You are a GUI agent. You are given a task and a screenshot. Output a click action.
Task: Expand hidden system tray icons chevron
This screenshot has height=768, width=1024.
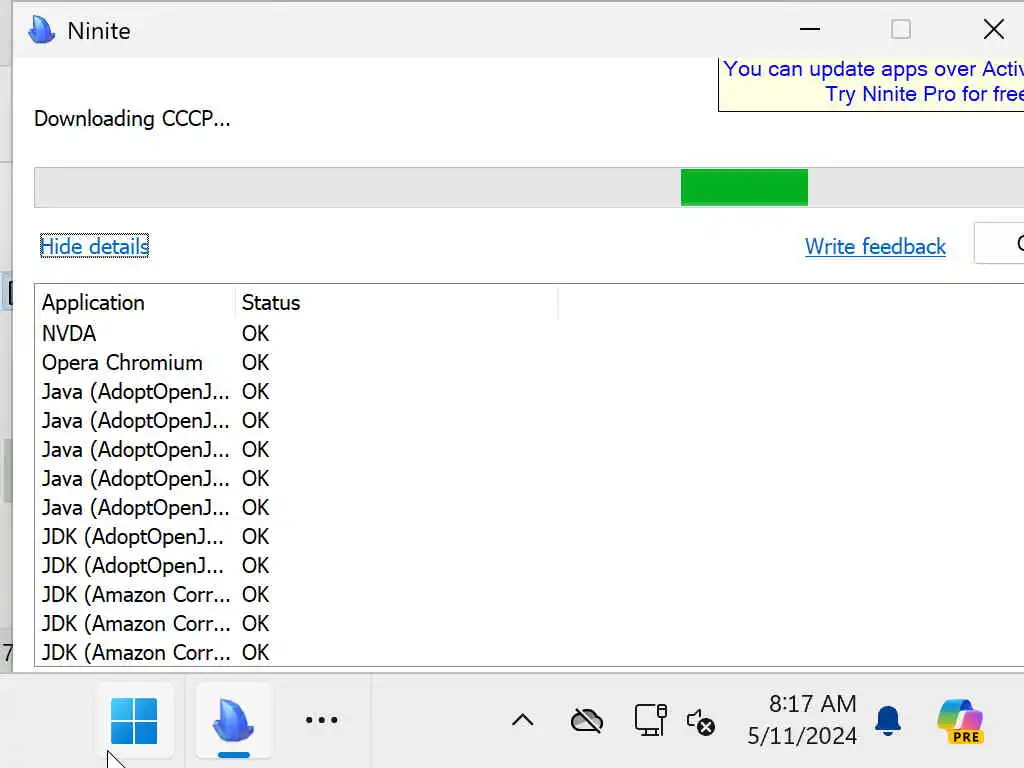click(x=522, y=720)
